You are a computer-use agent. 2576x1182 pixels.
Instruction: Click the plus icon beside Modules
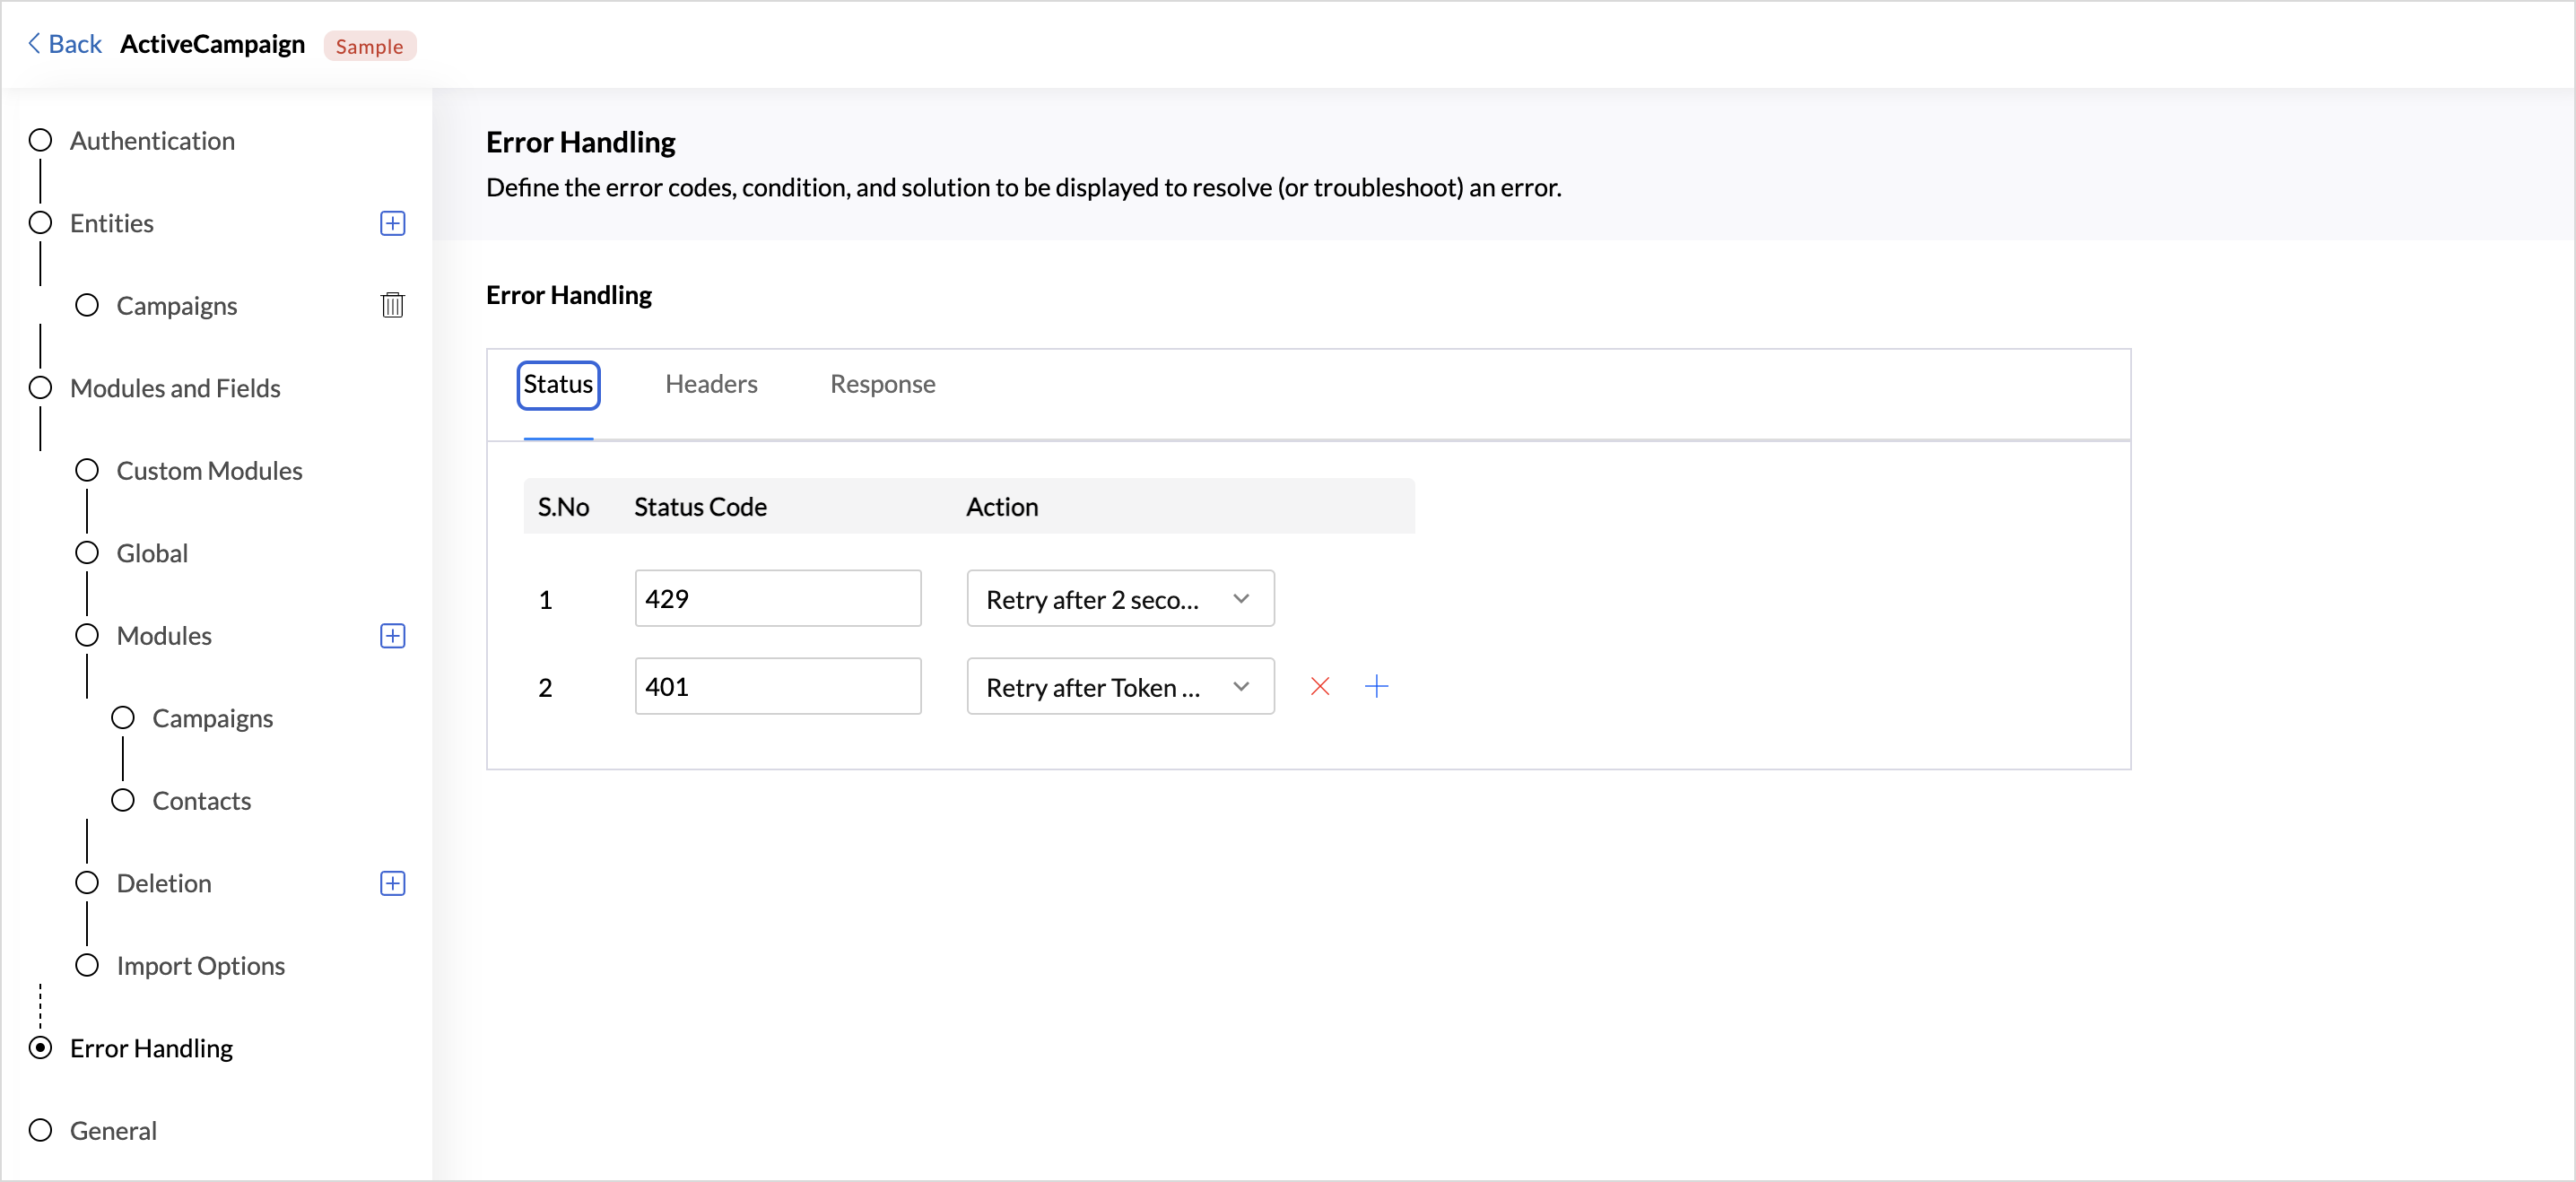pos(392,636)
